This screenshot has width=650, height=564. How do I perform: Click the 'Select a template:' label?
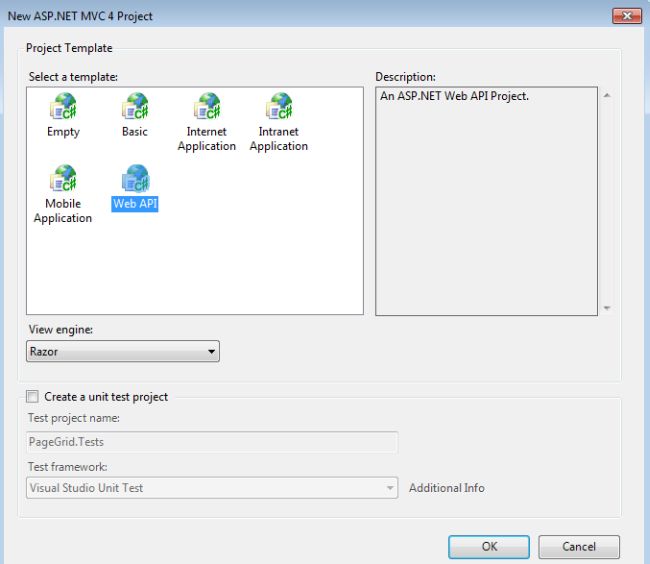(73, 77)
